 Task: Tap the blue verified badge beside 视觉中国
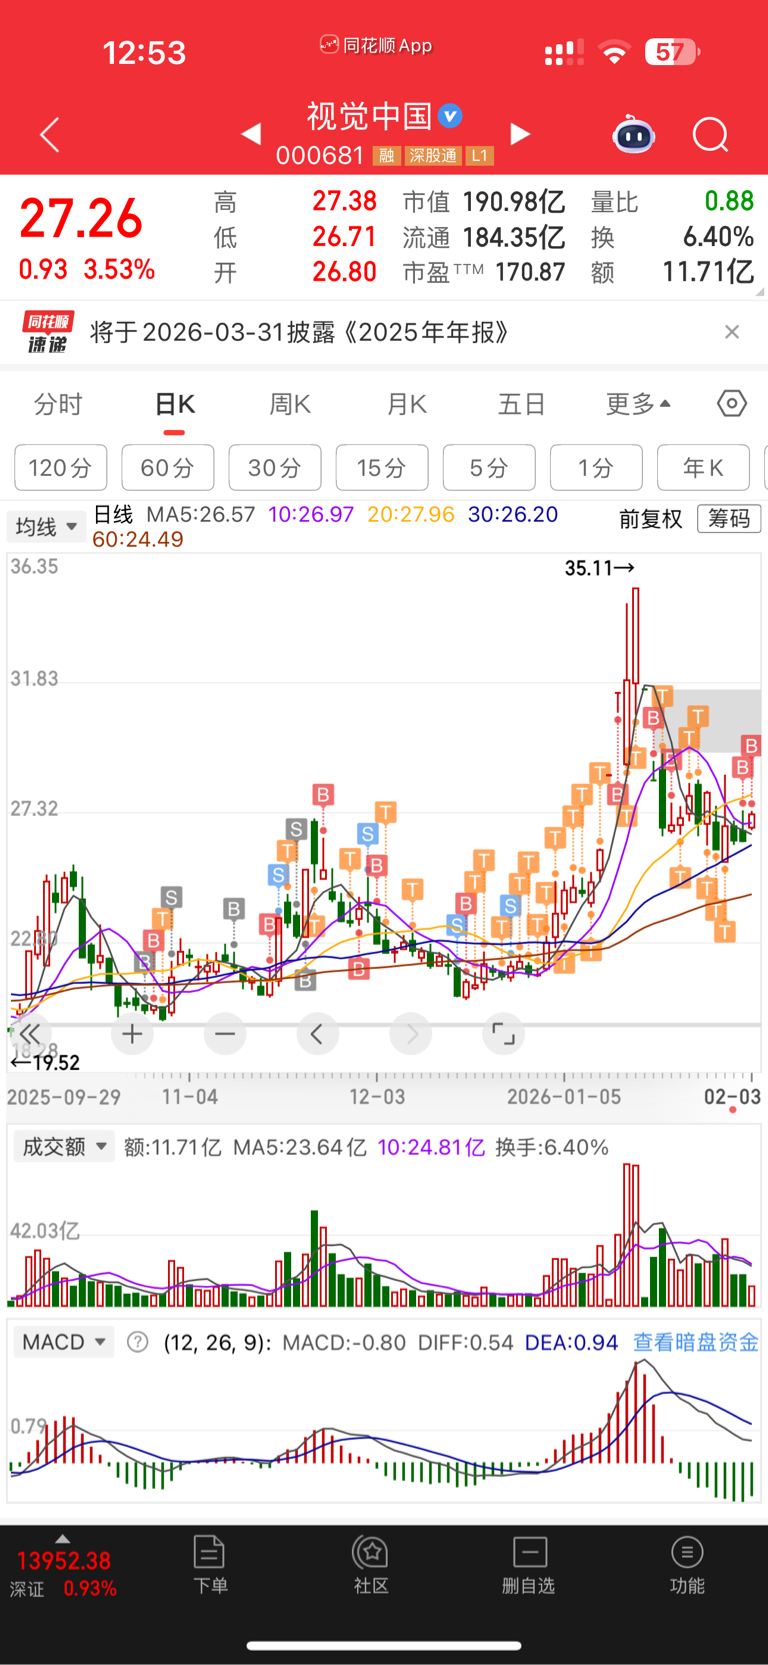(451, 116)
